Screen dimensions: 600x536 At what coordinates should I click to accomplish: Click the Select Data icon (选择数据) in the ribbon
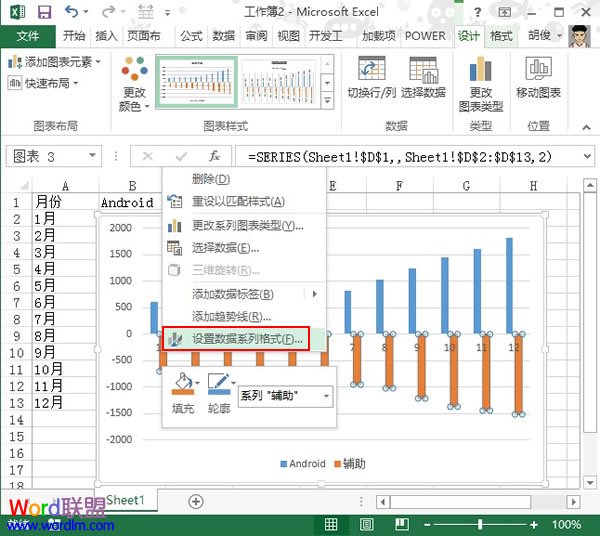point(423,70)
